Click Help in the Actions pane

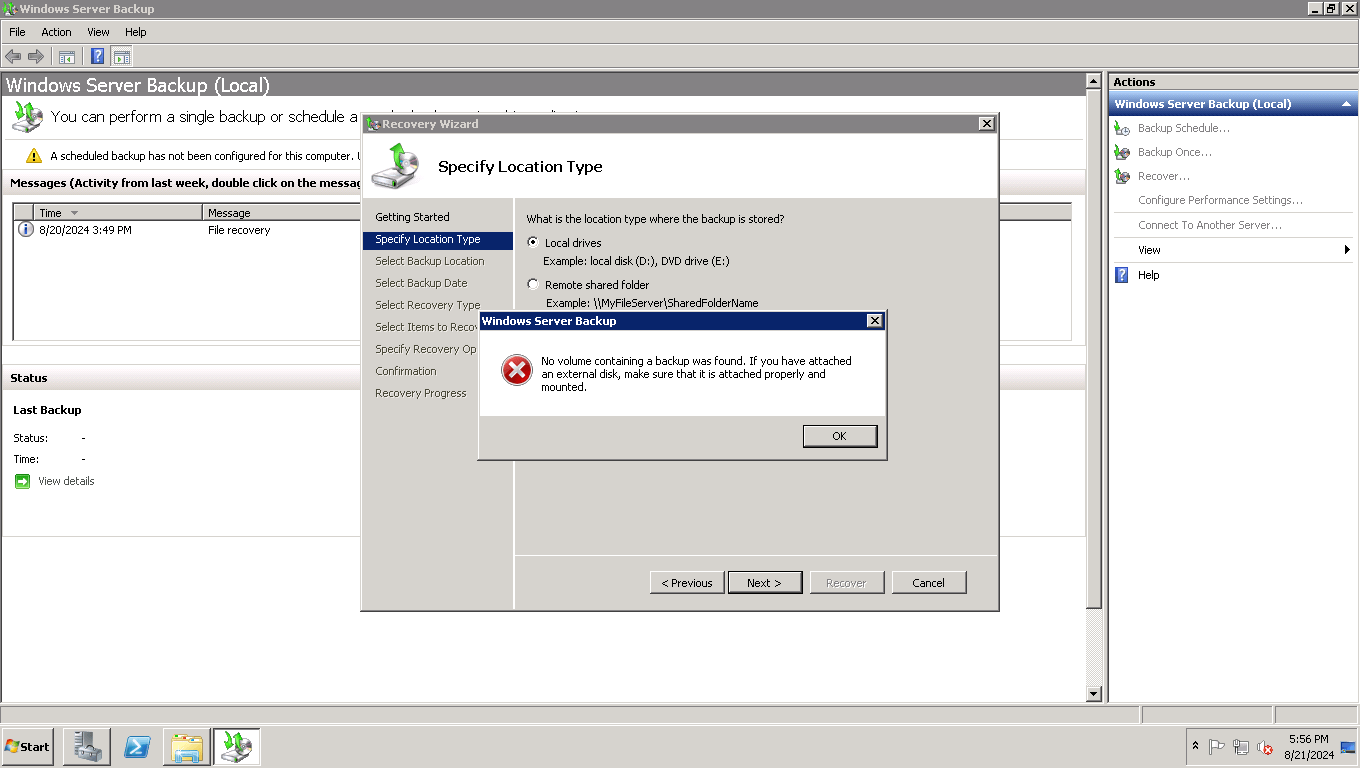[x=1149, y=275]
